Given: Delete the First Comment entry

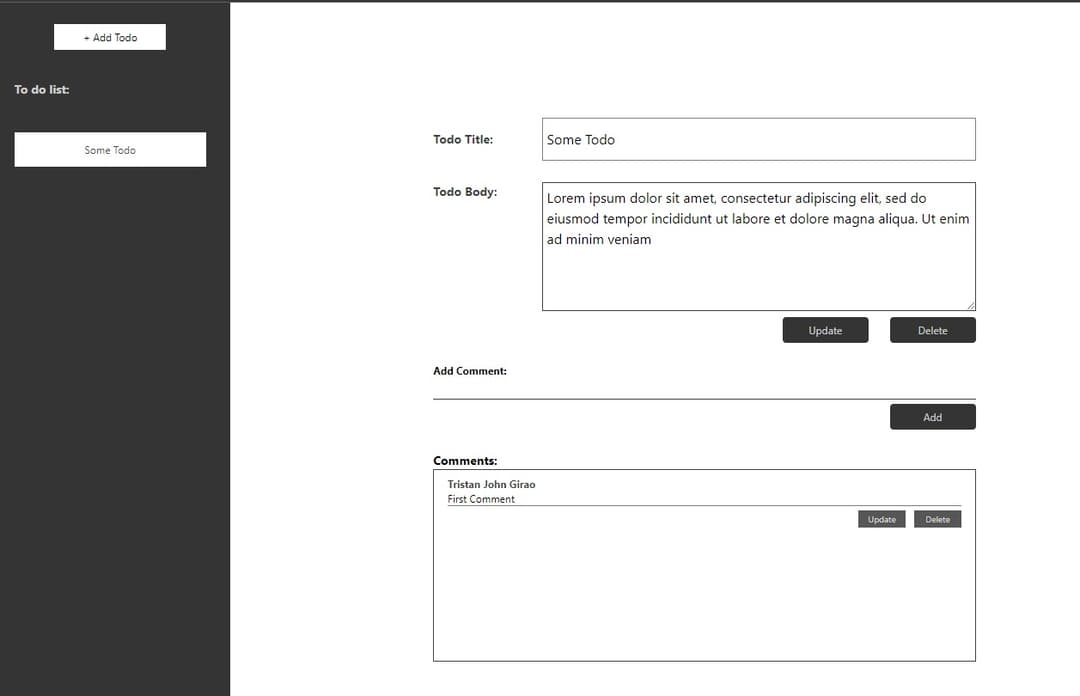Looking at the screenshot, I should pyautogui.click(x=937, y=519).
